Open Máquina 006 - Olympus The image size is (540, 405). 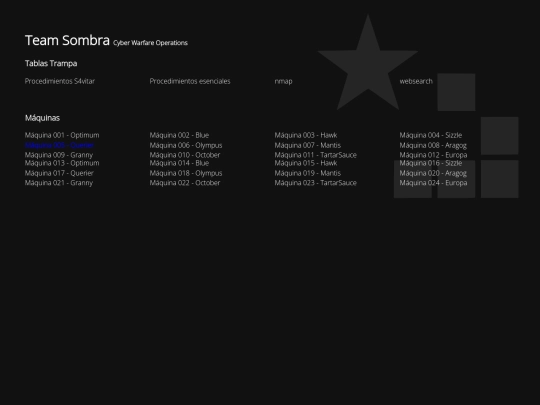tap(186, 145)
